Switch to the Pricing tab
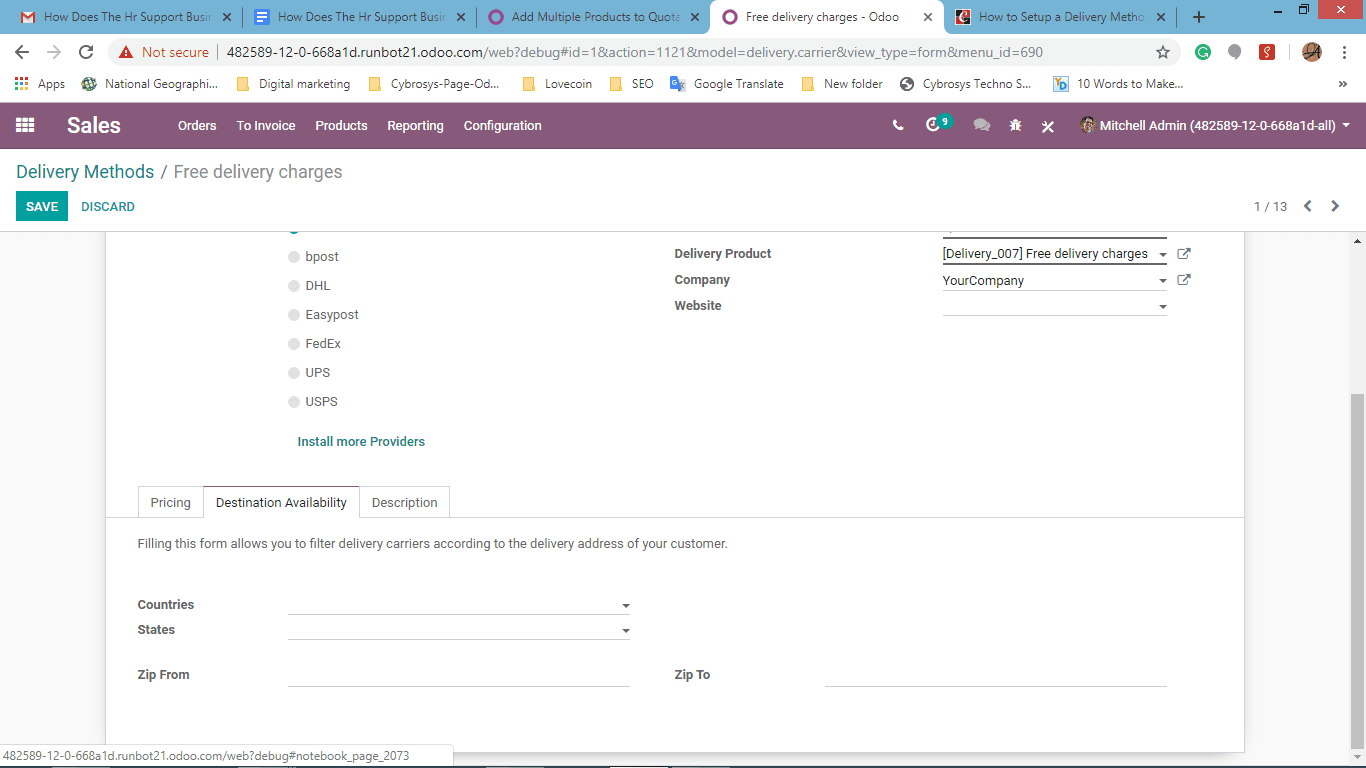The width and height of the screenshot is (1366, 768). click(x=171, y=502)
